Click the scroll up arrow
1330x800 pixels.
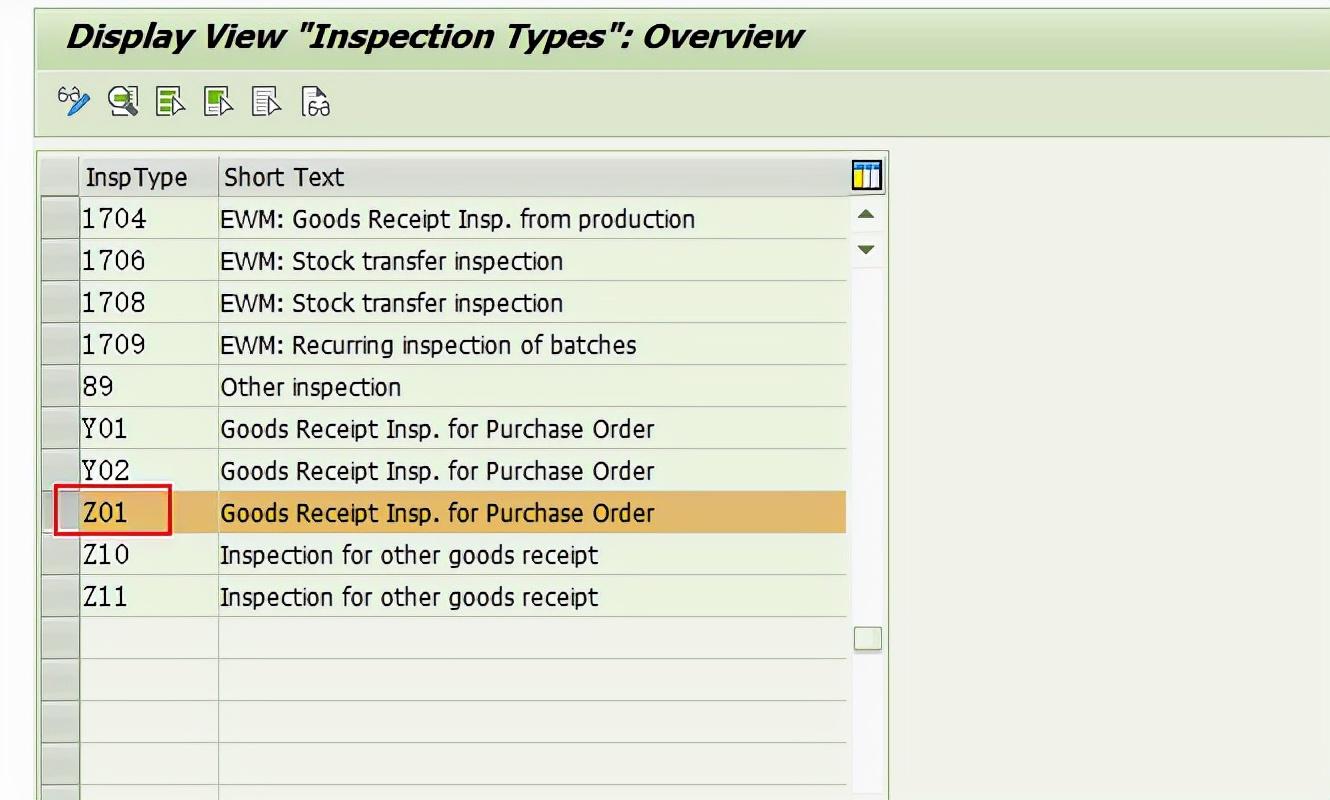click(x=866, y=214)
